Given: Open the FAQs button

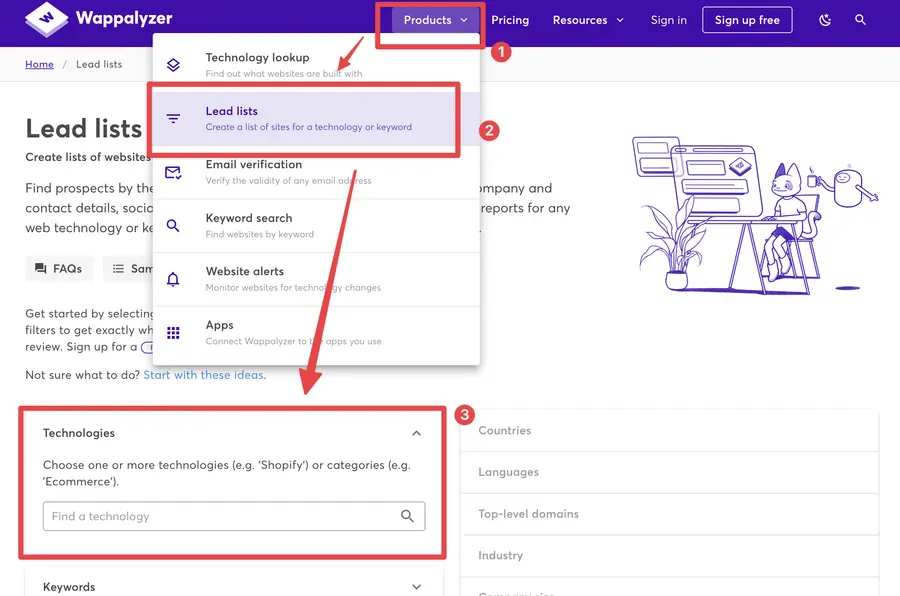Looking at the screenshot, I should tap(59, 268).
